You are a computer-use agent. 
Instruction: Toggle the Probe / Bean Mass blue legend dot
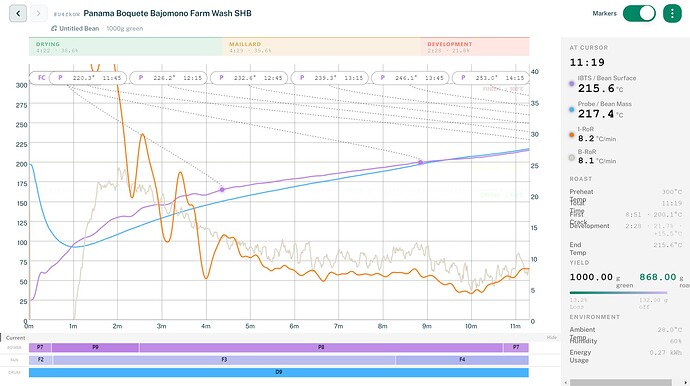(x=572, y=110)
